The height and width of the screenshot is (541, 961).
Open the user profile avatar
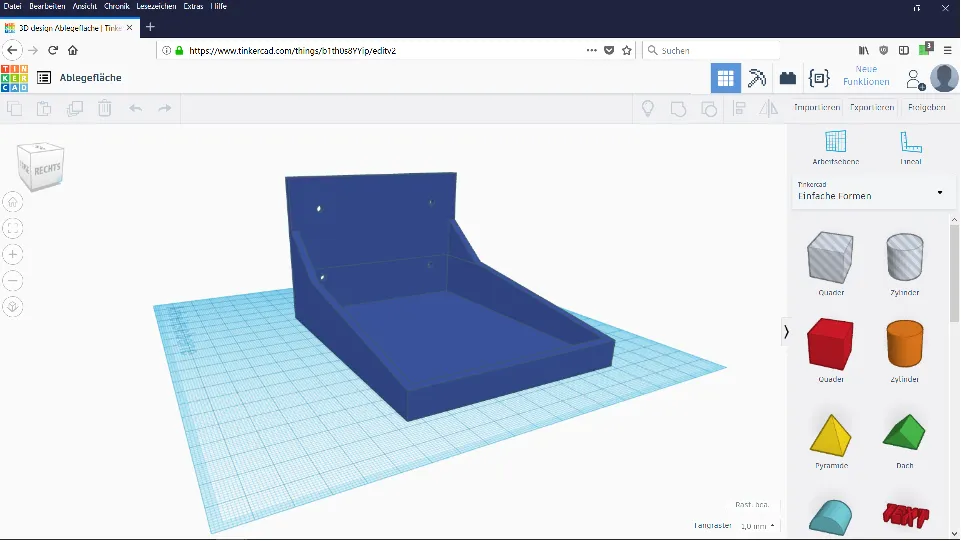point(944,78)
